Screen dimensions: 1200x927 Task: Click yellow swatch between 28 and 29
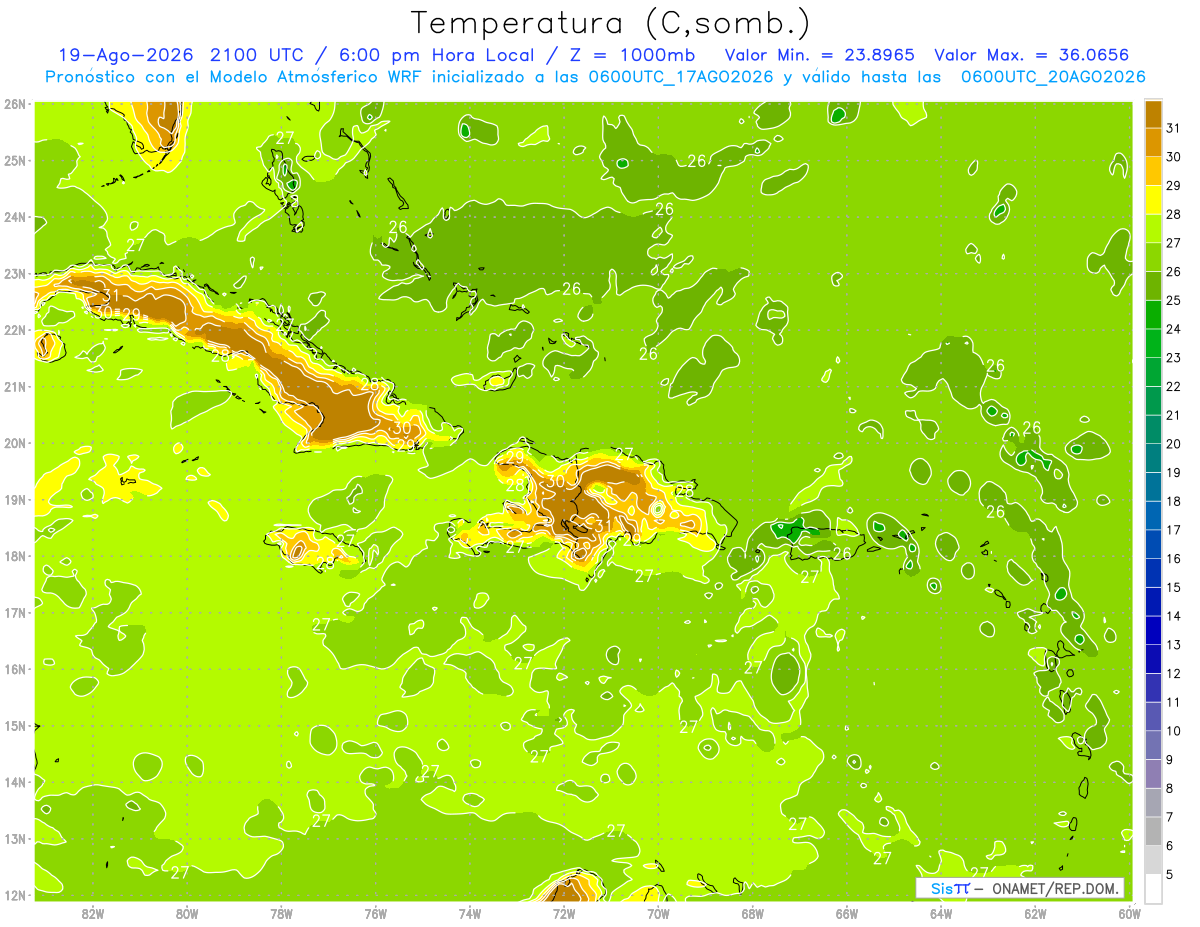pyautogui.click(x=1153, y=199)
